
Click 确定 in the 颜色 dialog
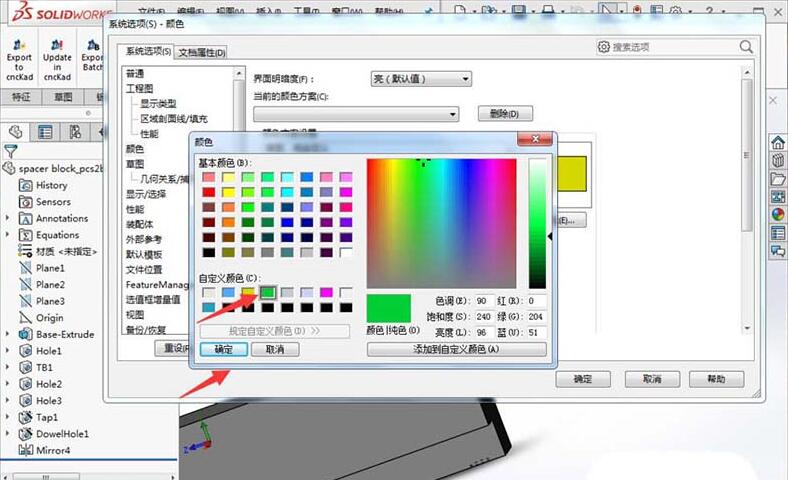pyautogui.click(x=224, y=349)
